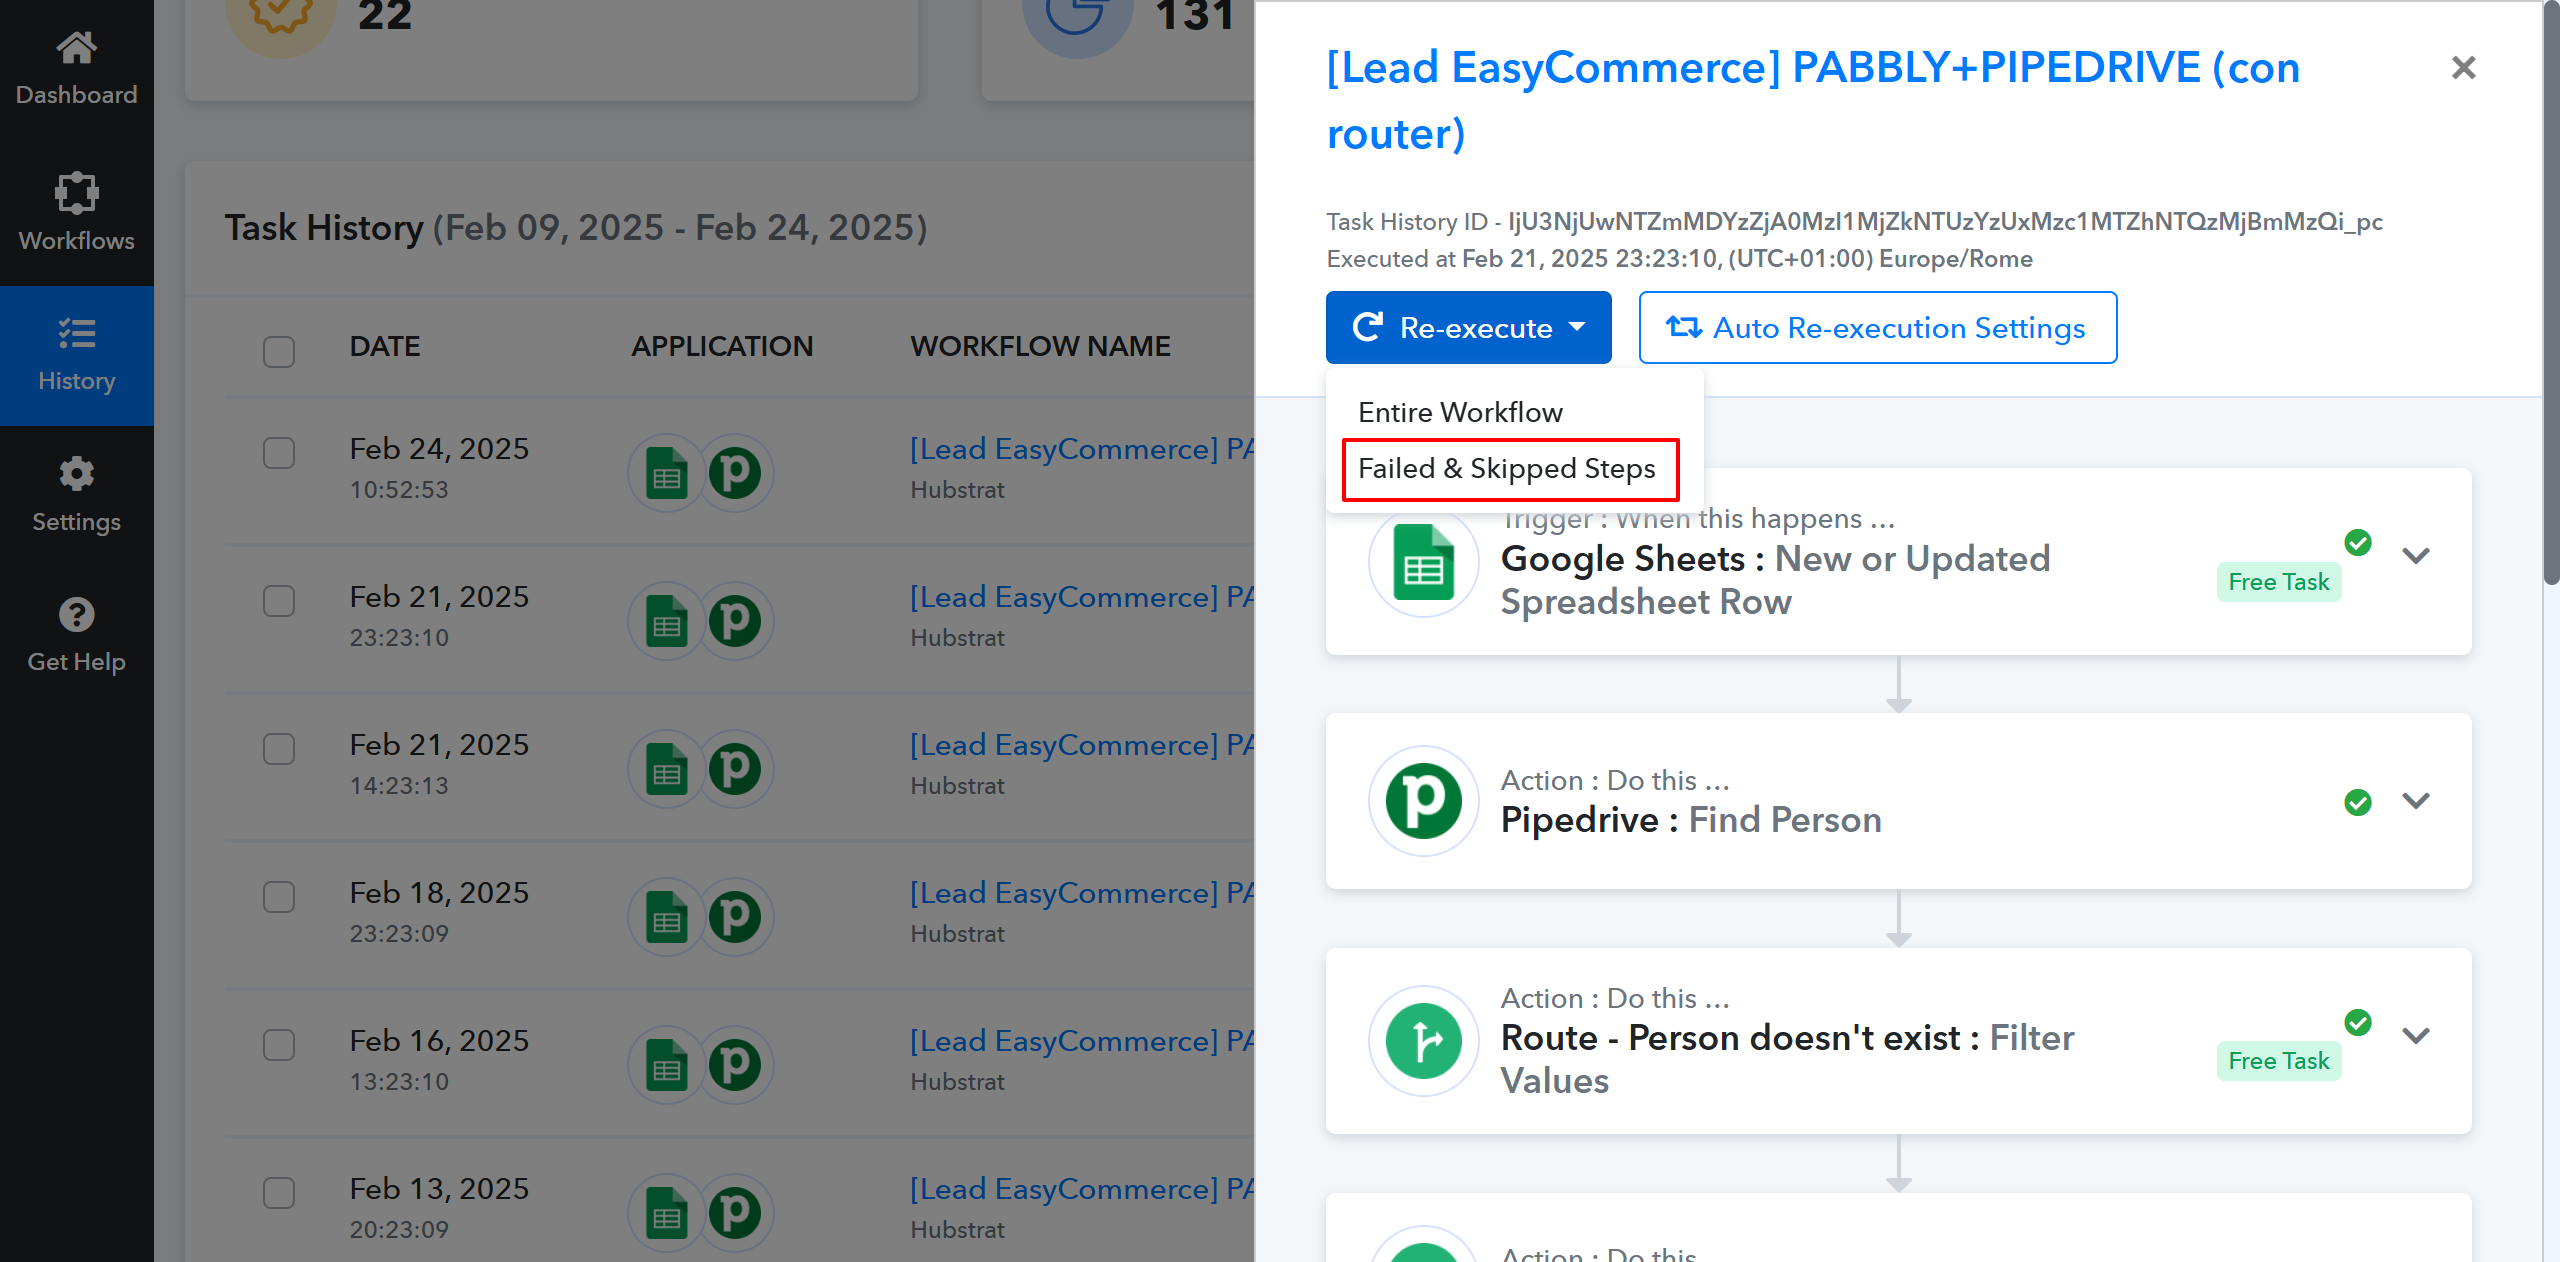Click Google Sheets icon in Feb 18, 2025 row

click(666, 916)
